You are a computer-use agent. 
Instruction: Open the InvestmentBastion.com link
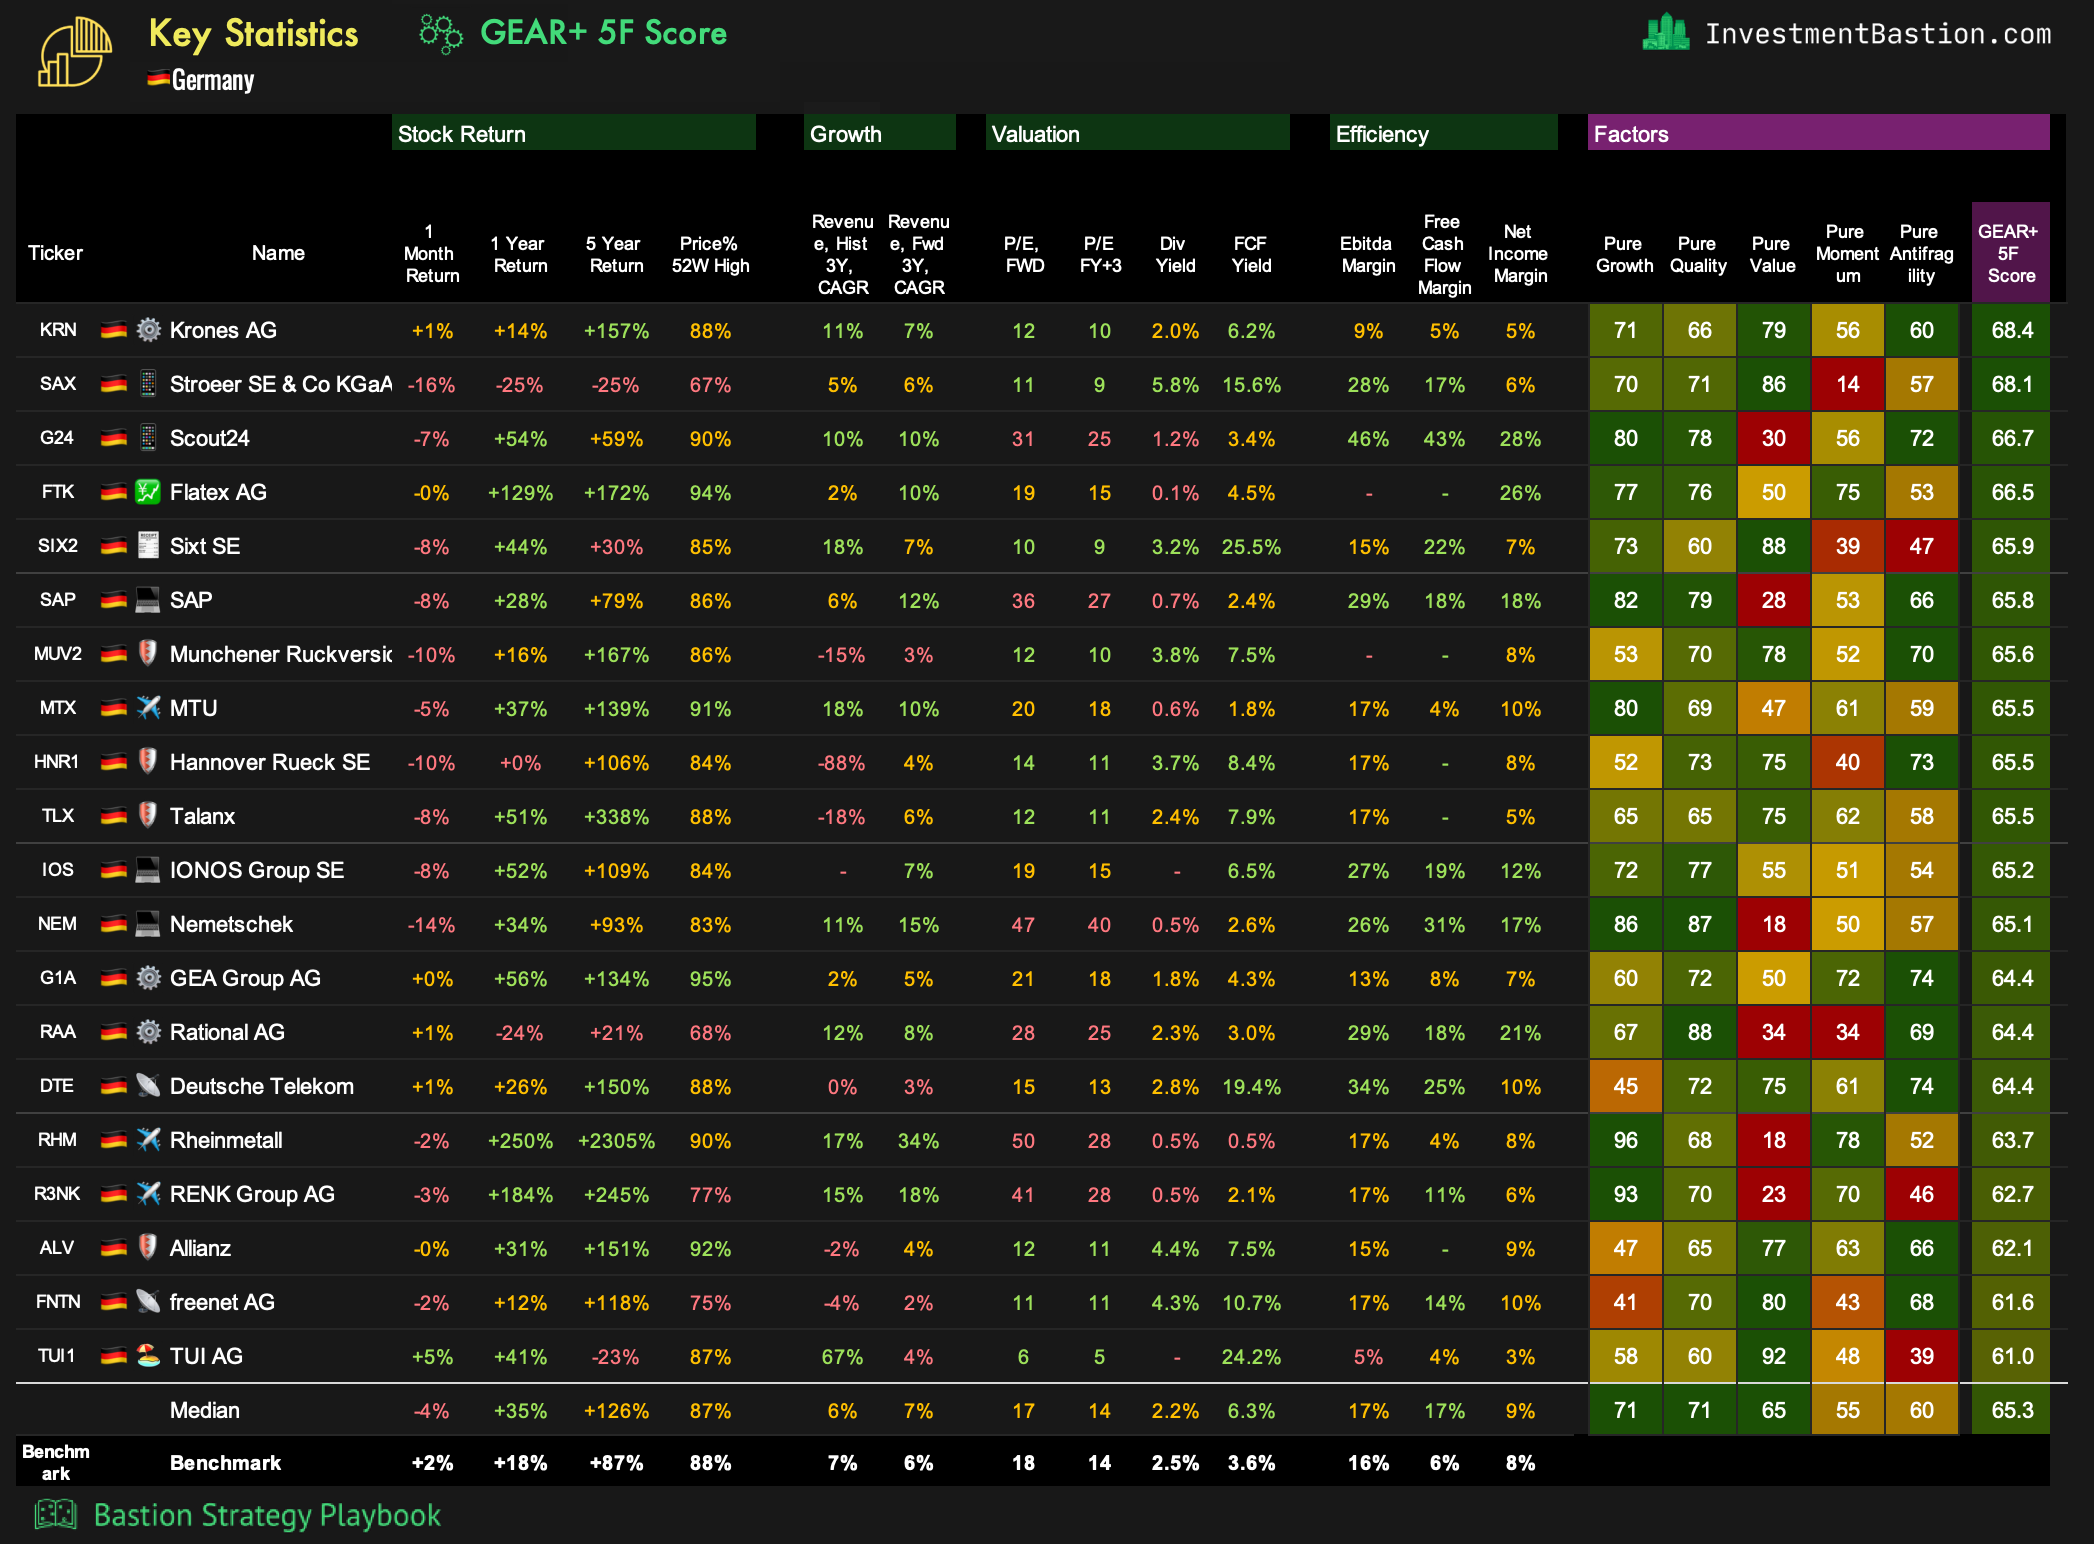point(1877,34)
